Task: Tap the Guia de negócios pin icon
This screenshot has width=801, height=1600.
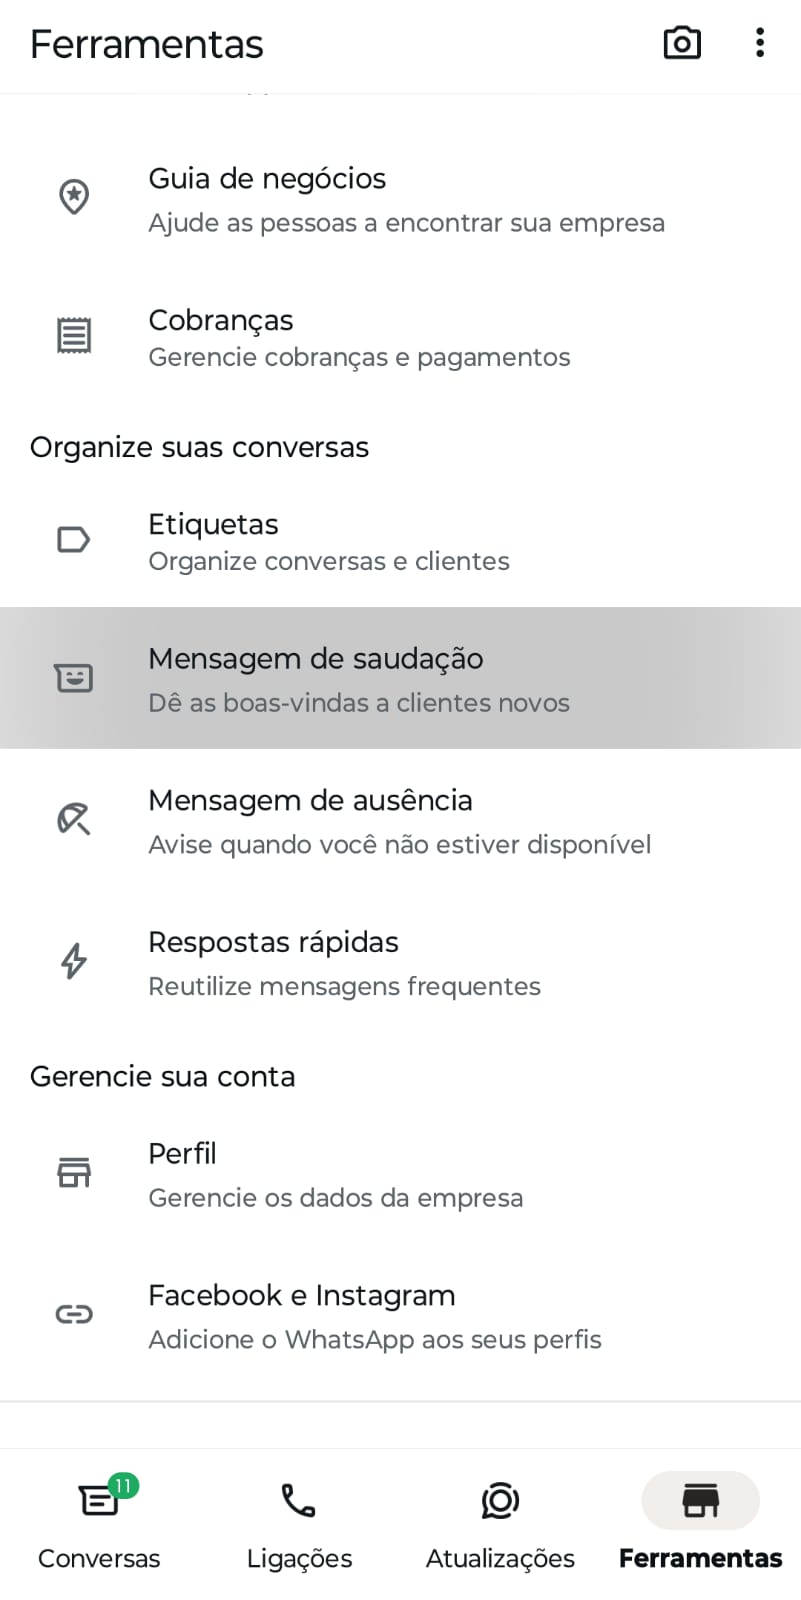Action: click(74, 197)
